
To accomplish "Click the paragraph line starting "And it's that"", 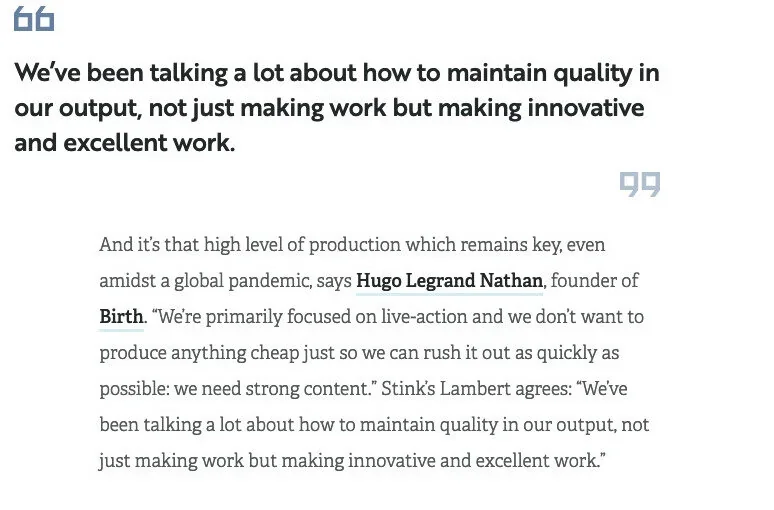I will tap(352, 245).
